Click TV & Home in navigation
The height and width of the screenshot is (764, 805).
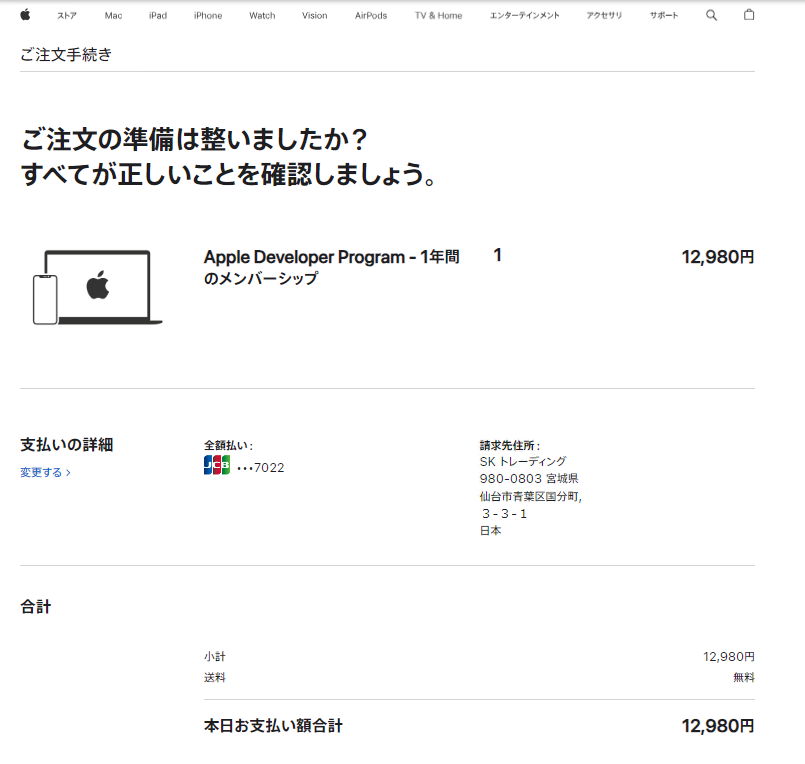pyautogui.click(x=438, y=16)
